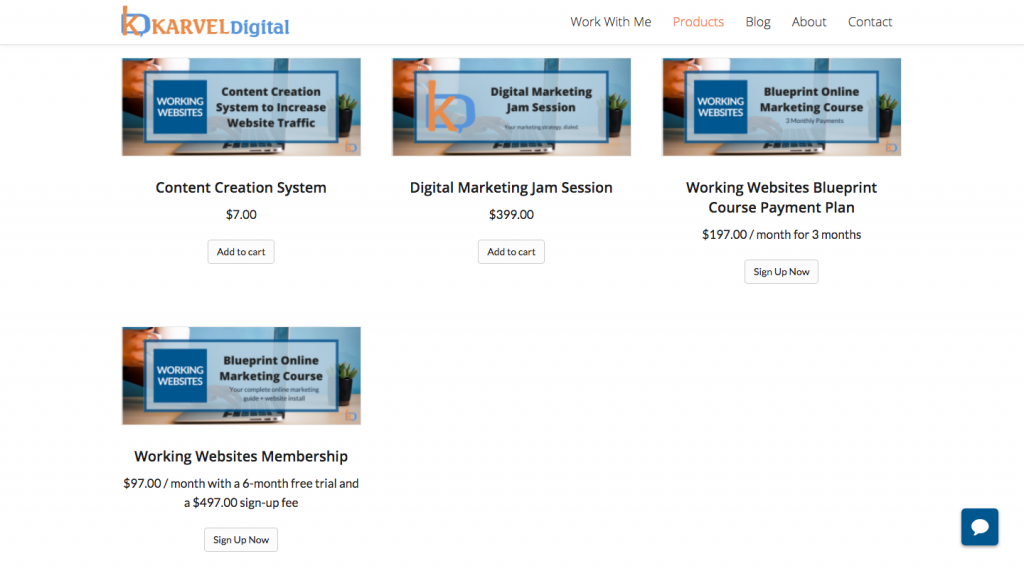
Task: Select the $399.00 price text
Action: click(511, 214)
